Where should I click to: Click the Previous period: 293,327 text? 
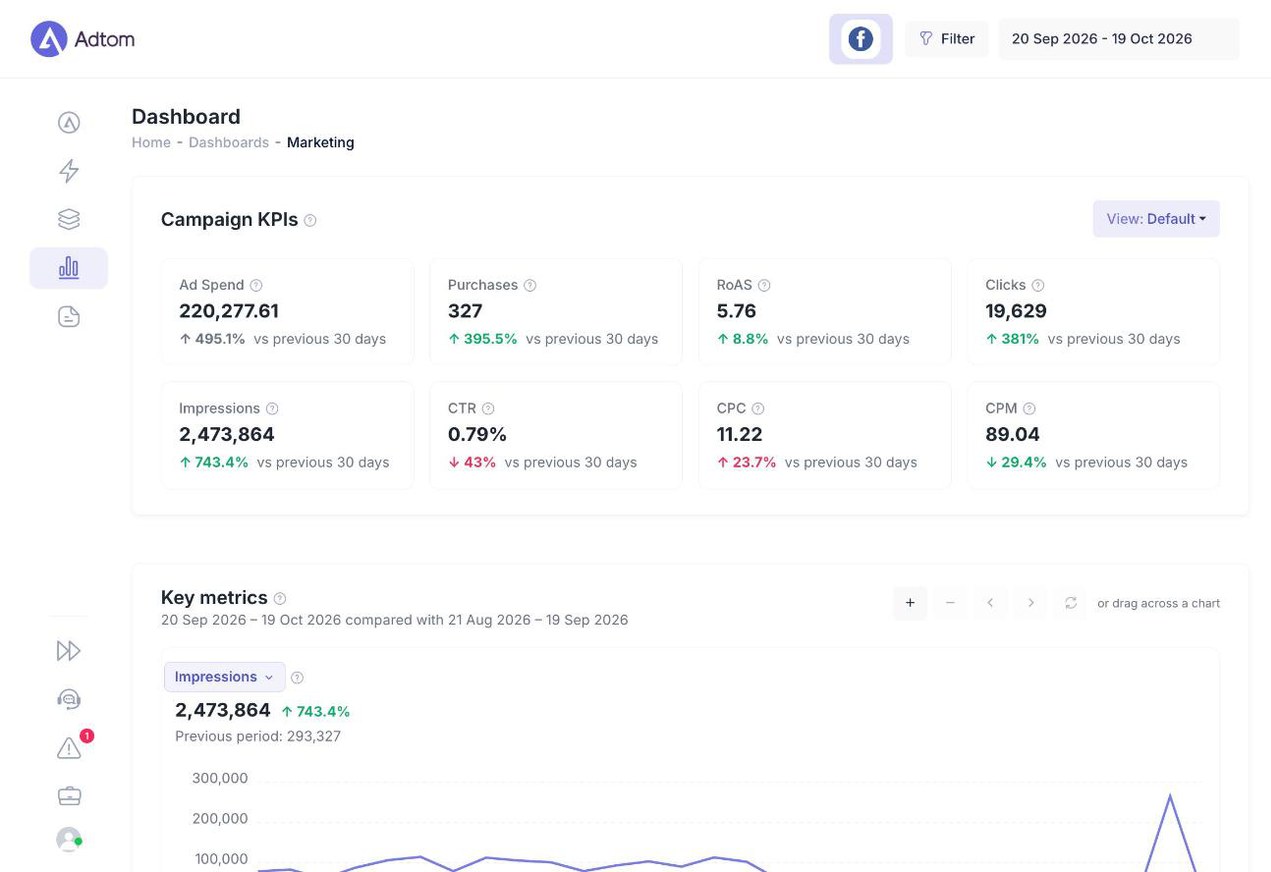point(258,736)
